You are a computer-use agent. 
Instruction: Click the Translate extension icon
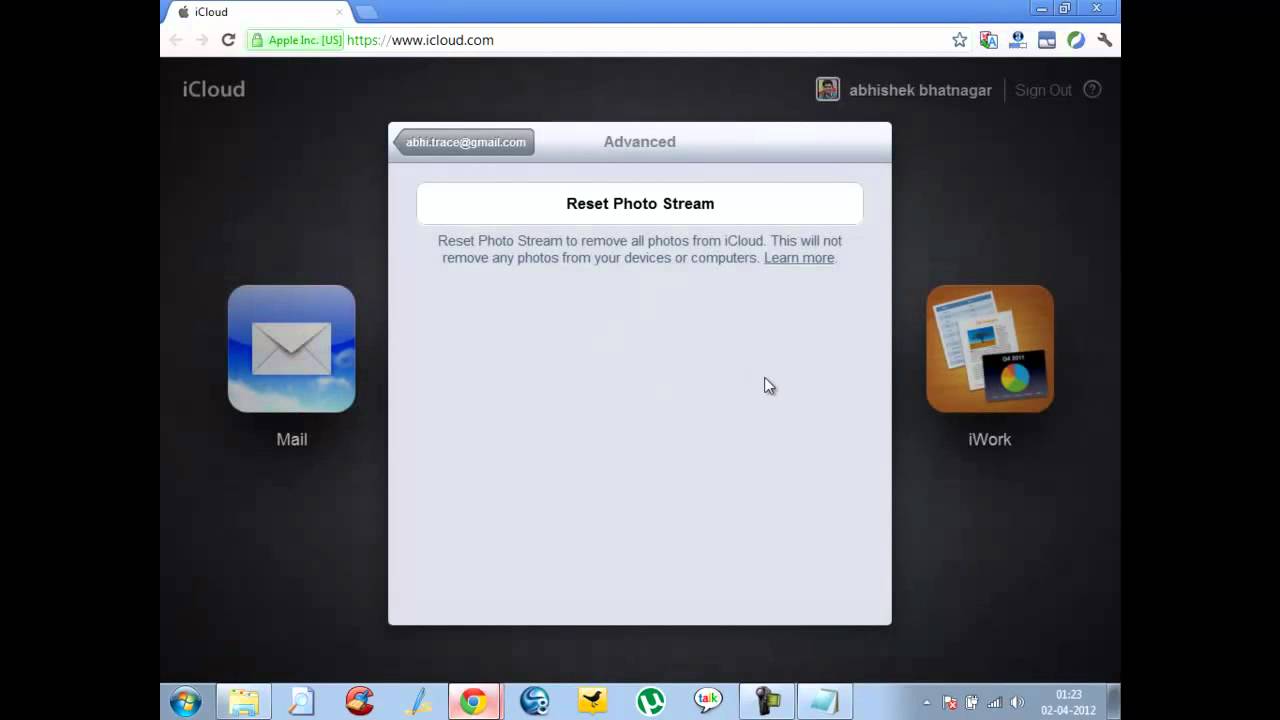pos(989,40)
